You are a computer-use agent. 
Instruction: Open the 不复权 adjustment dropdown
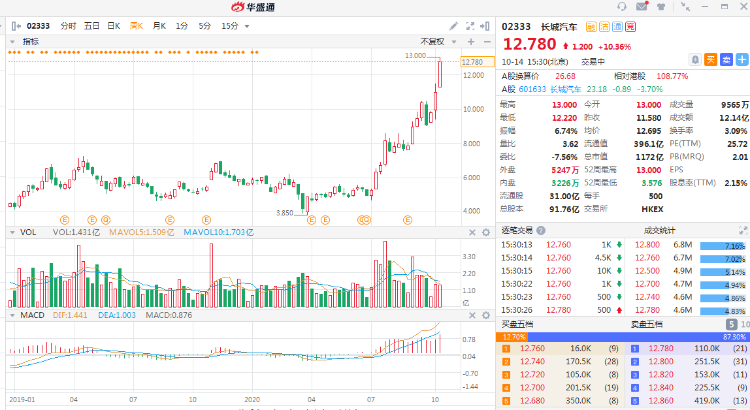point(454,42)
